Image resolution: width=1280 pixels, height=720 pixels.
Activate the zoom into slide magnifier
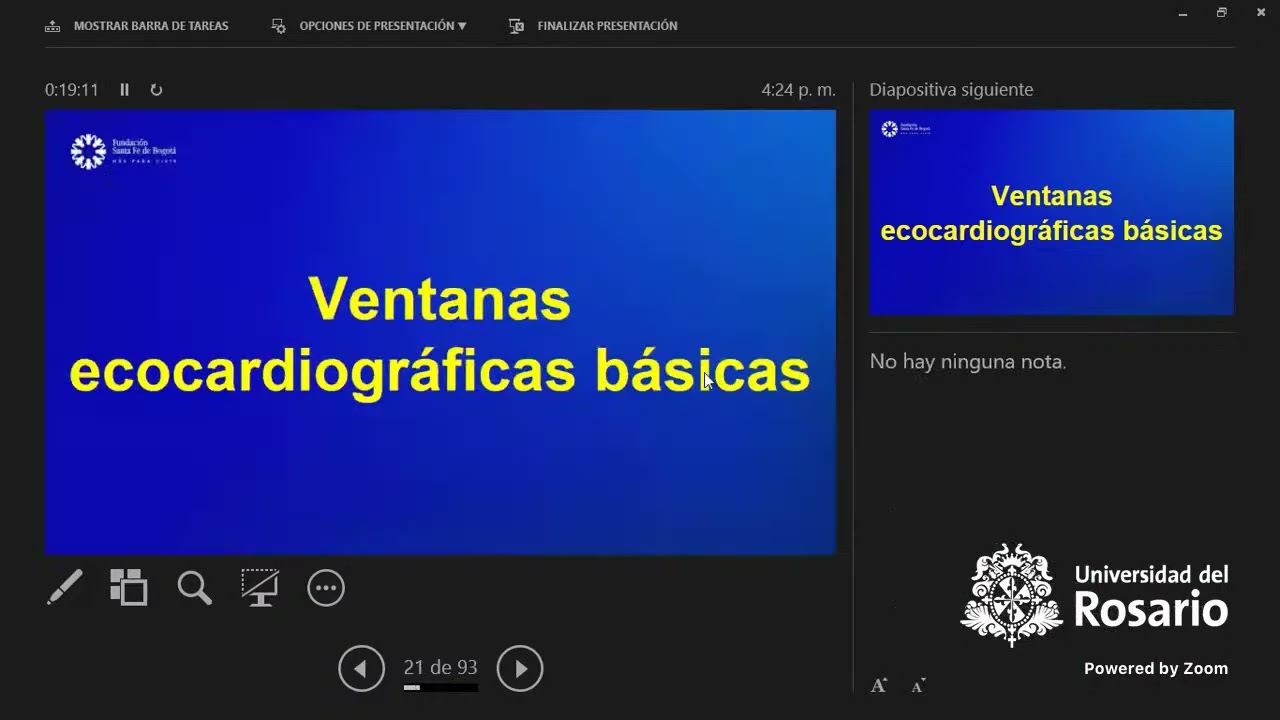pos(195,588)
